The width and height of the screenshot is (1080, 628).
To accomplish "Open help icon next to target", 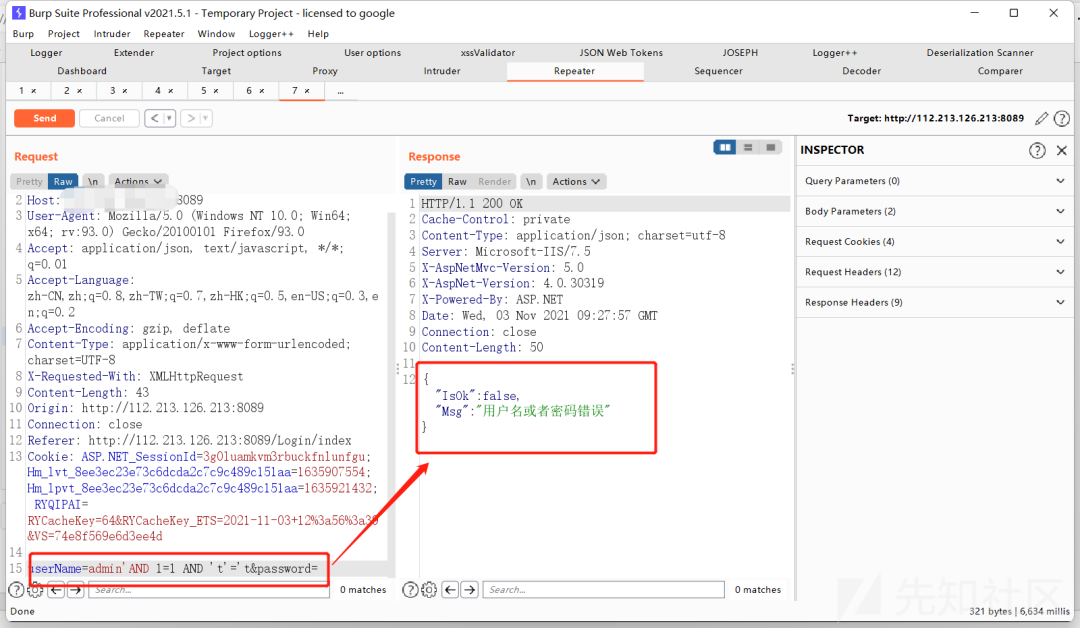I will point(1062,118).
